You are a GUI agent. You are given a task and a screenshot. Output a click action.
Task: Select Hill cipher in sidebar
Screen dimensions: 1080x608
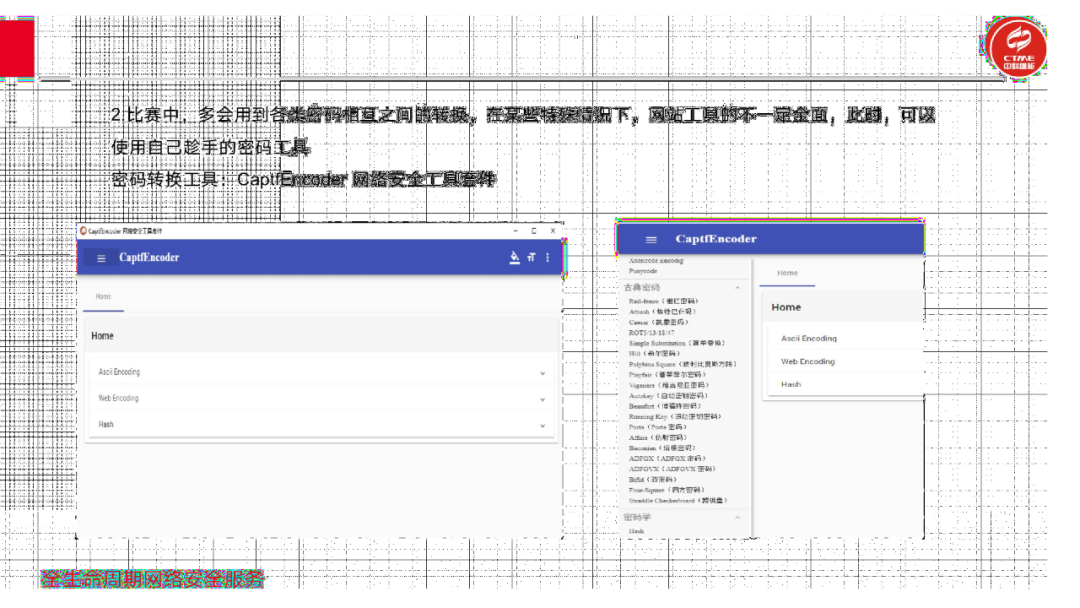point(654,353)
